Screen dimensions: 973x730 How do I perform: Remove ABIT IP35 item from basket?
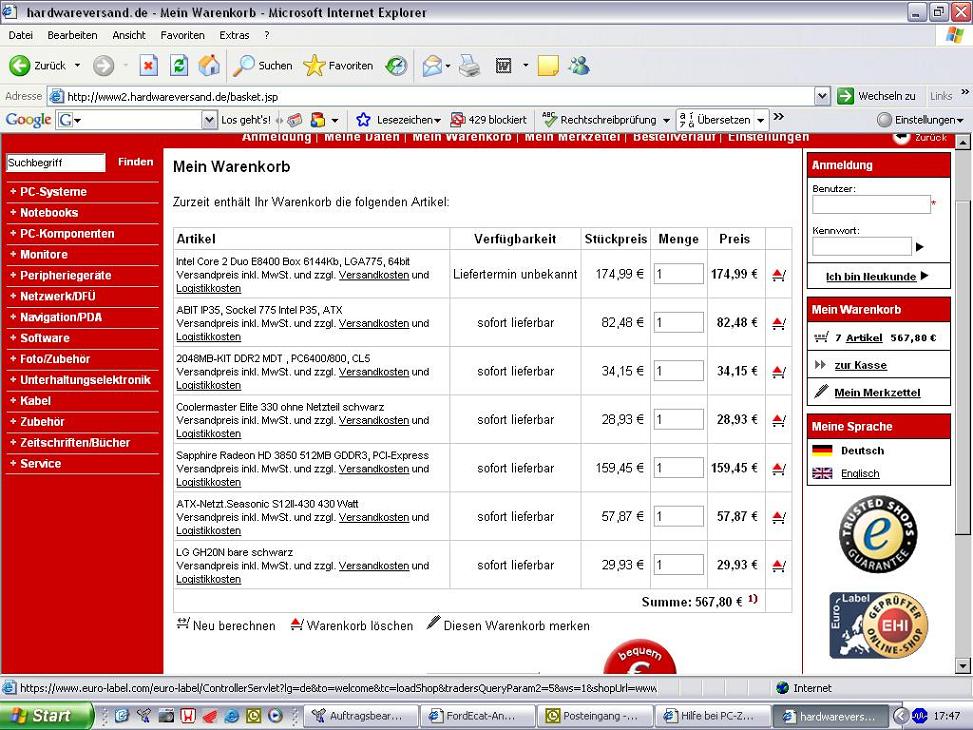click(779, 323)
